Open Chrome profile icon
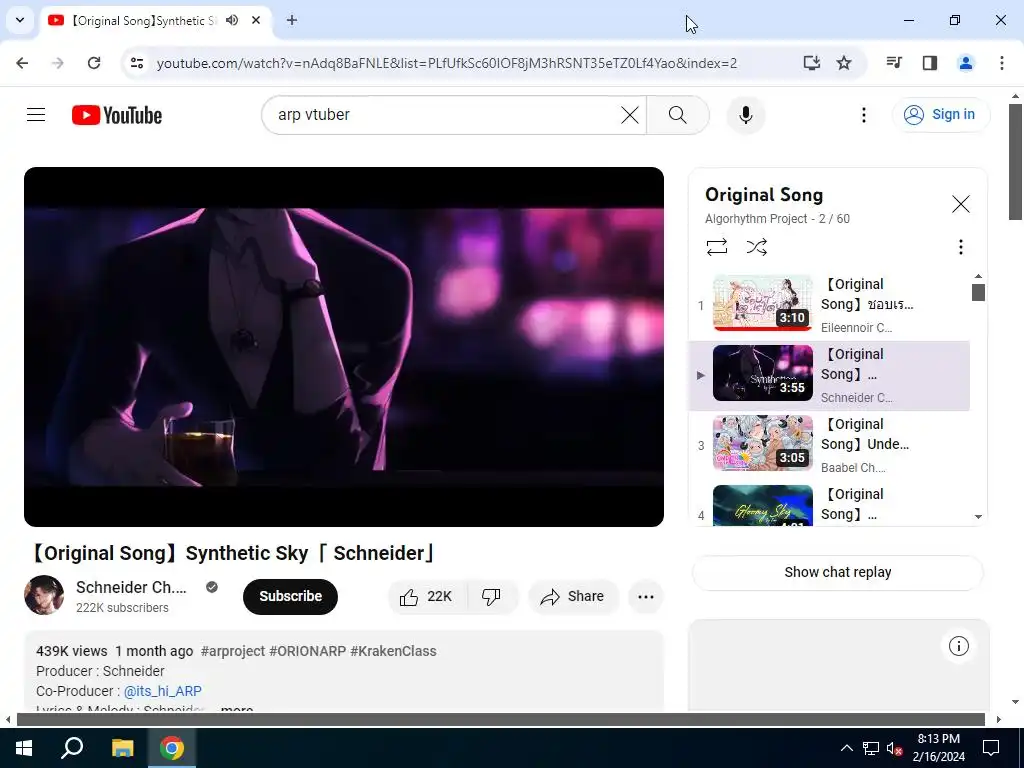The width and height of the screenshot is (1024, 768). coord(965,63)
